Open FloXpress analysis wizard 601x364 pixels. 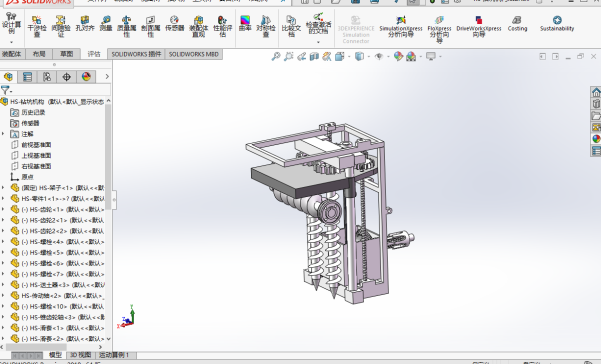click(439, 29)
